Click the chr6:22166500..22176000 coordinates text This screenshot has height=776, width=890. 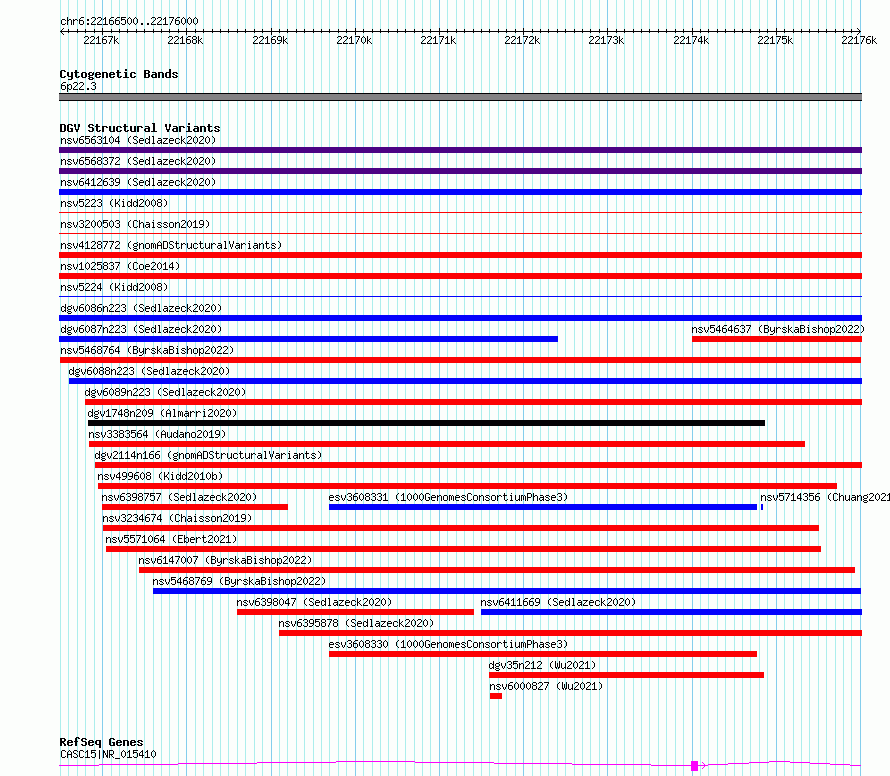129,21
